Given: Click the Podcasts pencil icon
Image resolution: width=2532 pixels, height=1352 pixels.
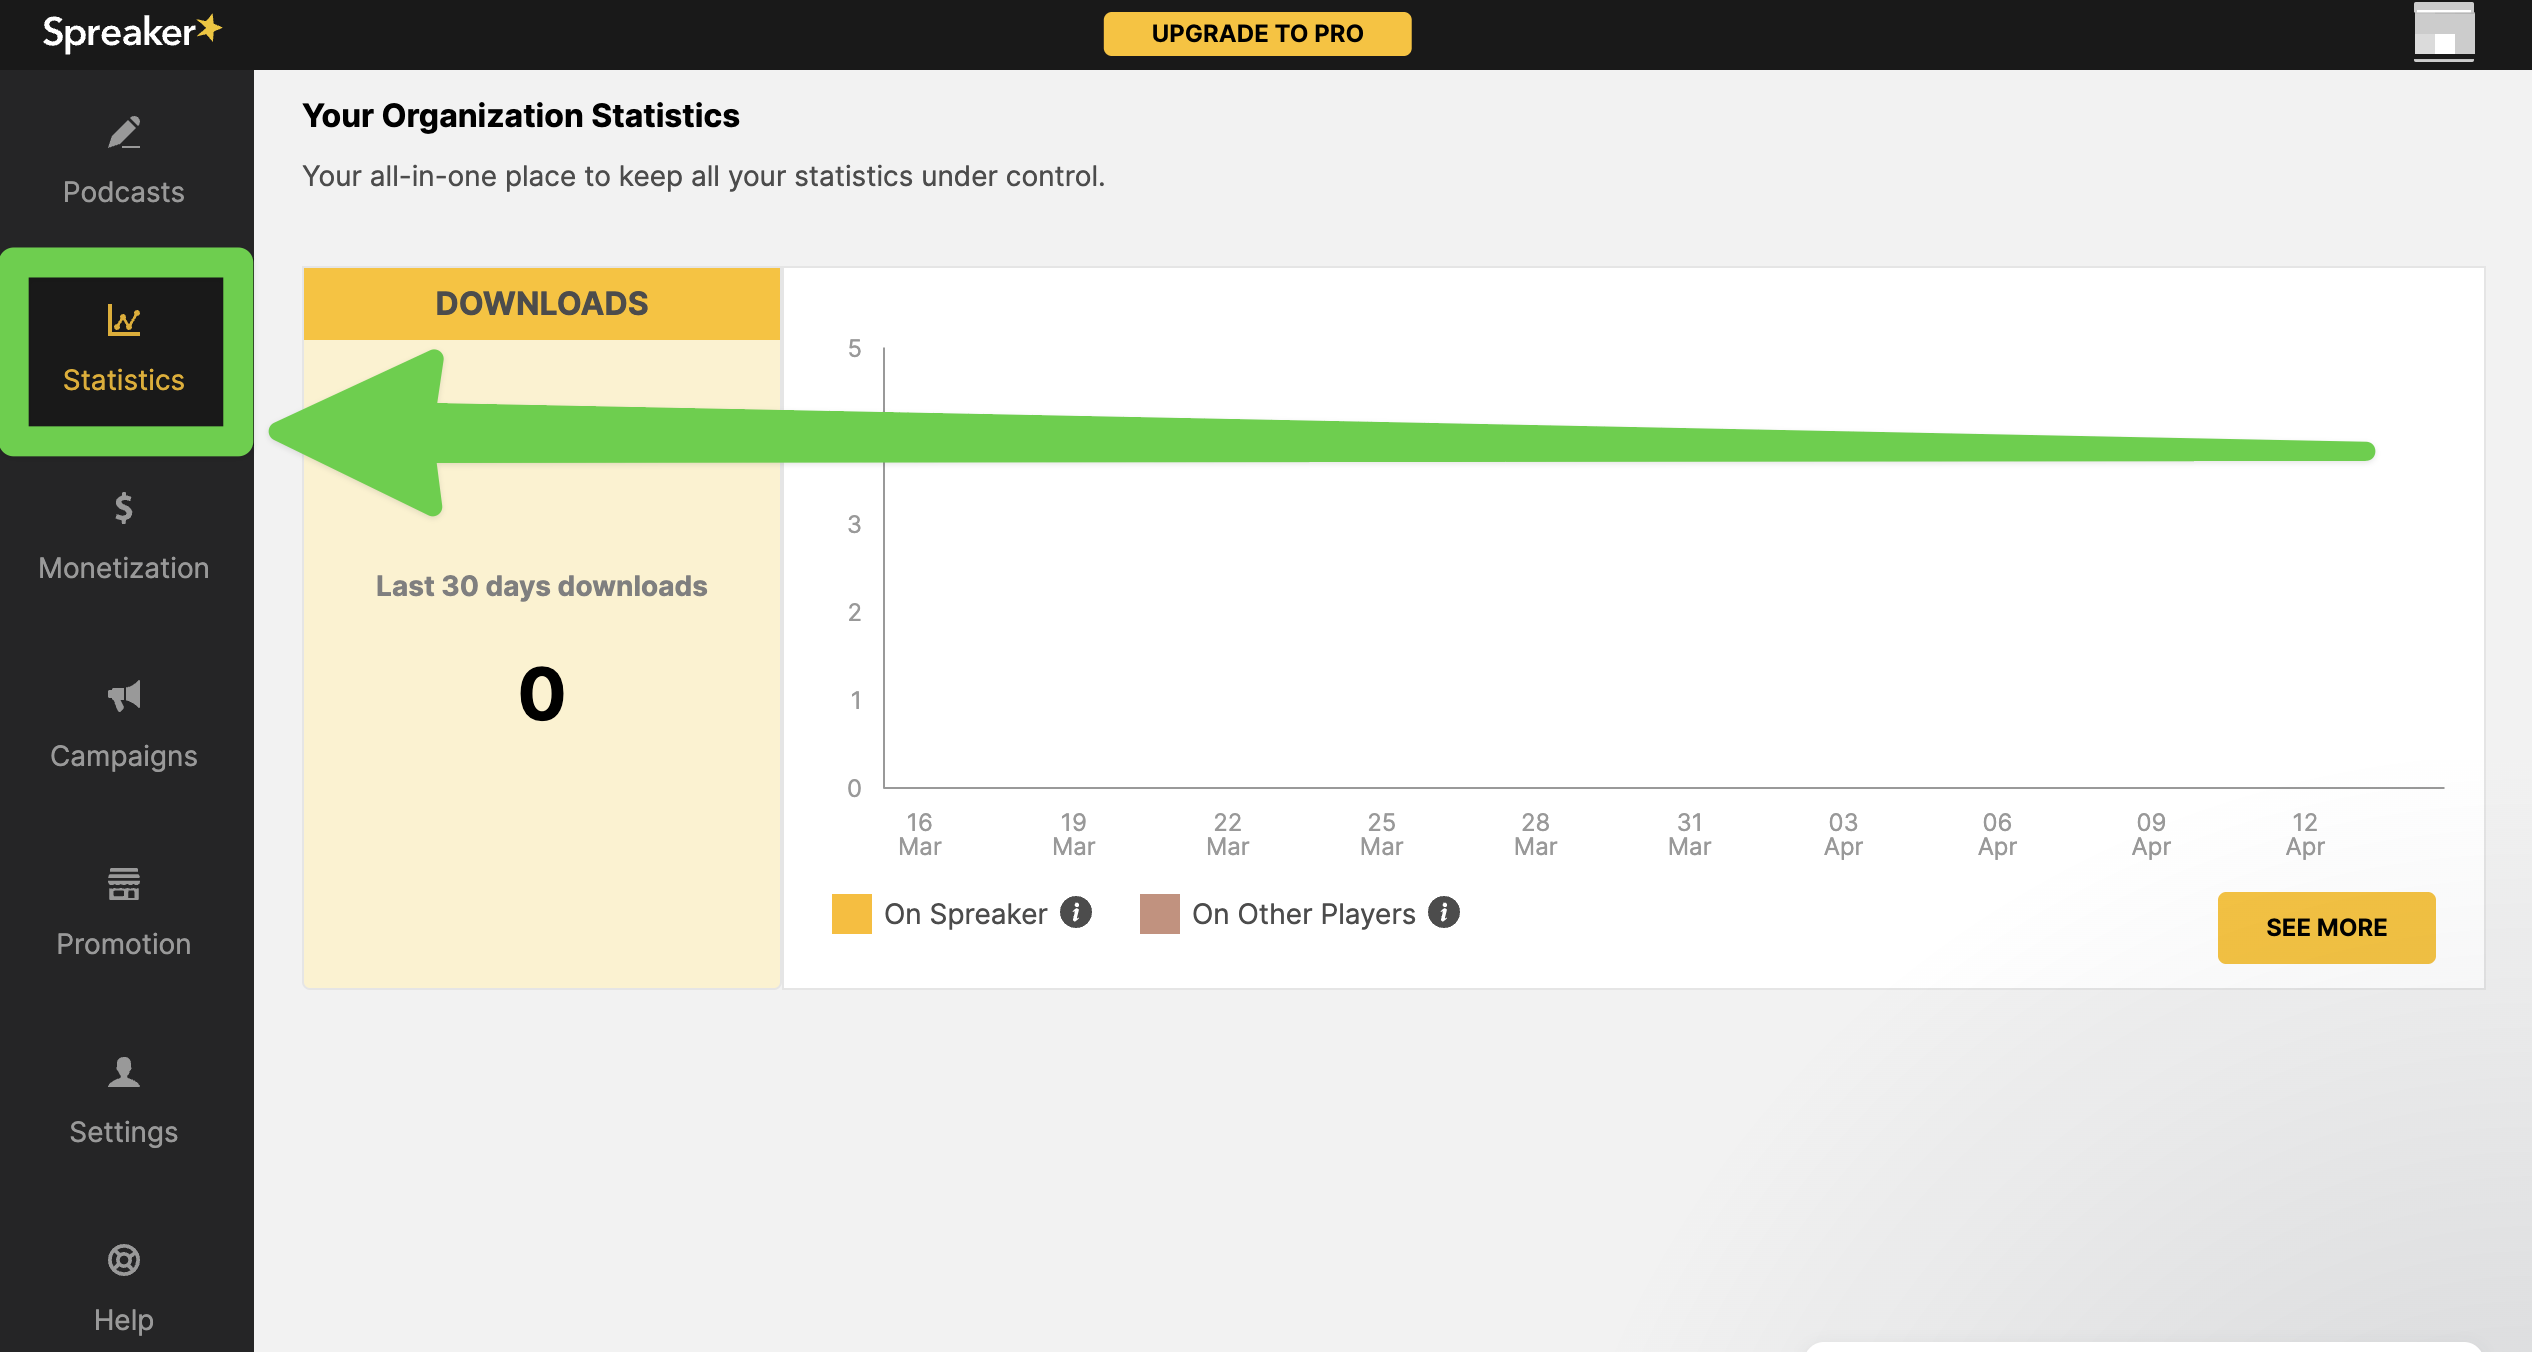Looking at the screenshot, I should [x=124, y=132].
